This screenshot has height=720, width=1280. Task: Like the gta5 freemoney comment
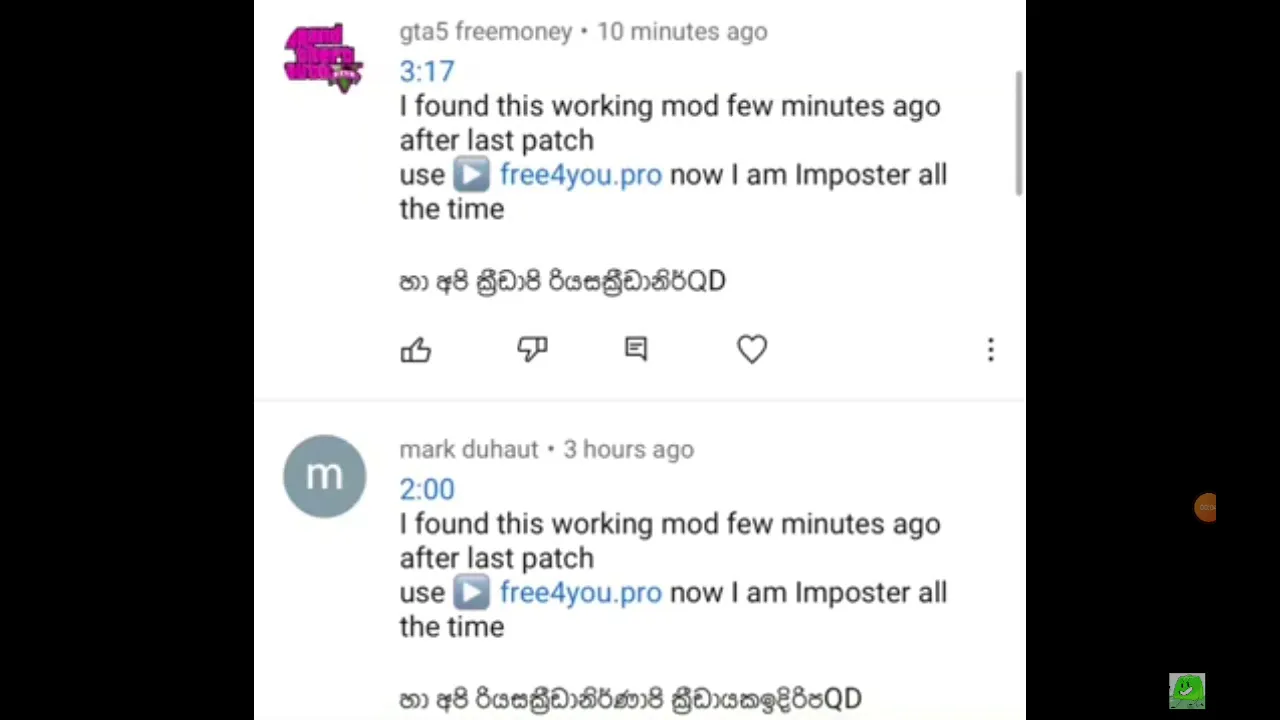416,349
